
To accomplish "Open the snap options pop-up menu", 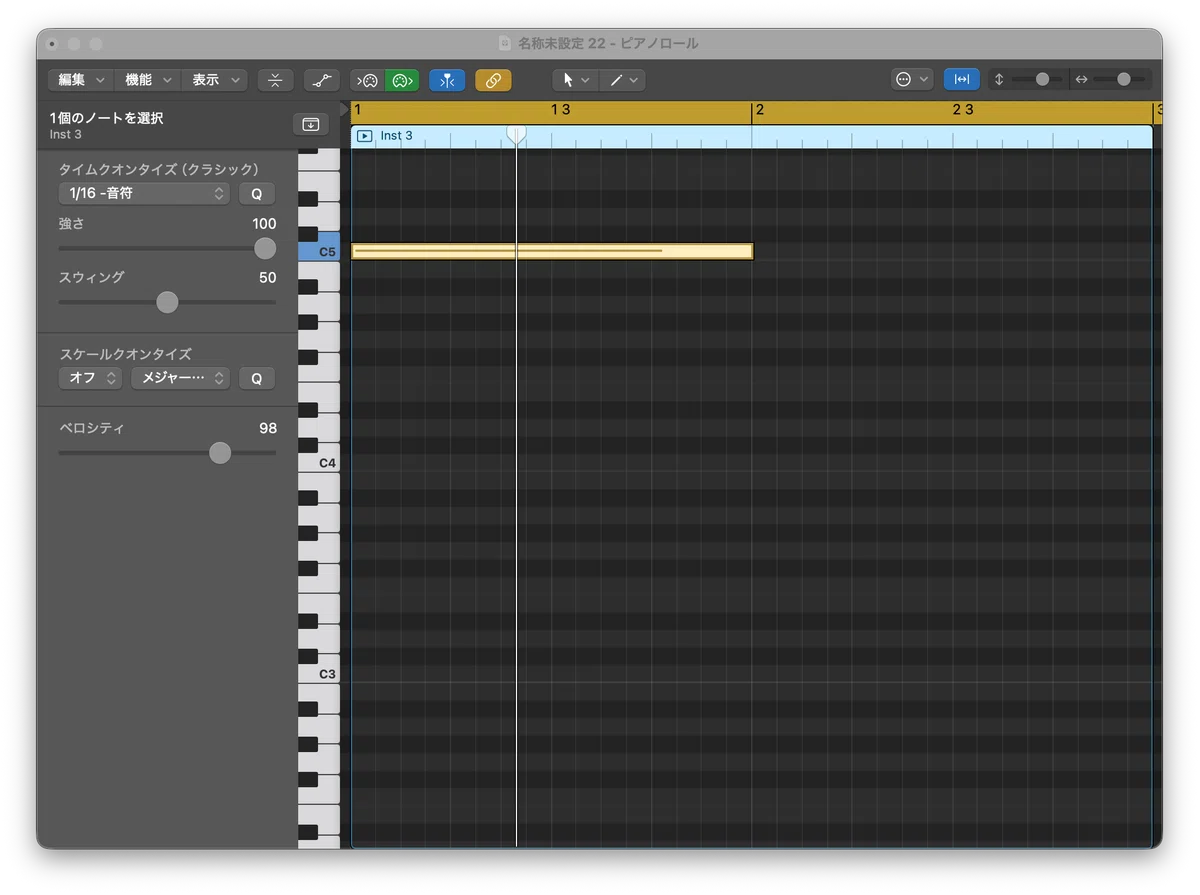I will pos(912,80).
